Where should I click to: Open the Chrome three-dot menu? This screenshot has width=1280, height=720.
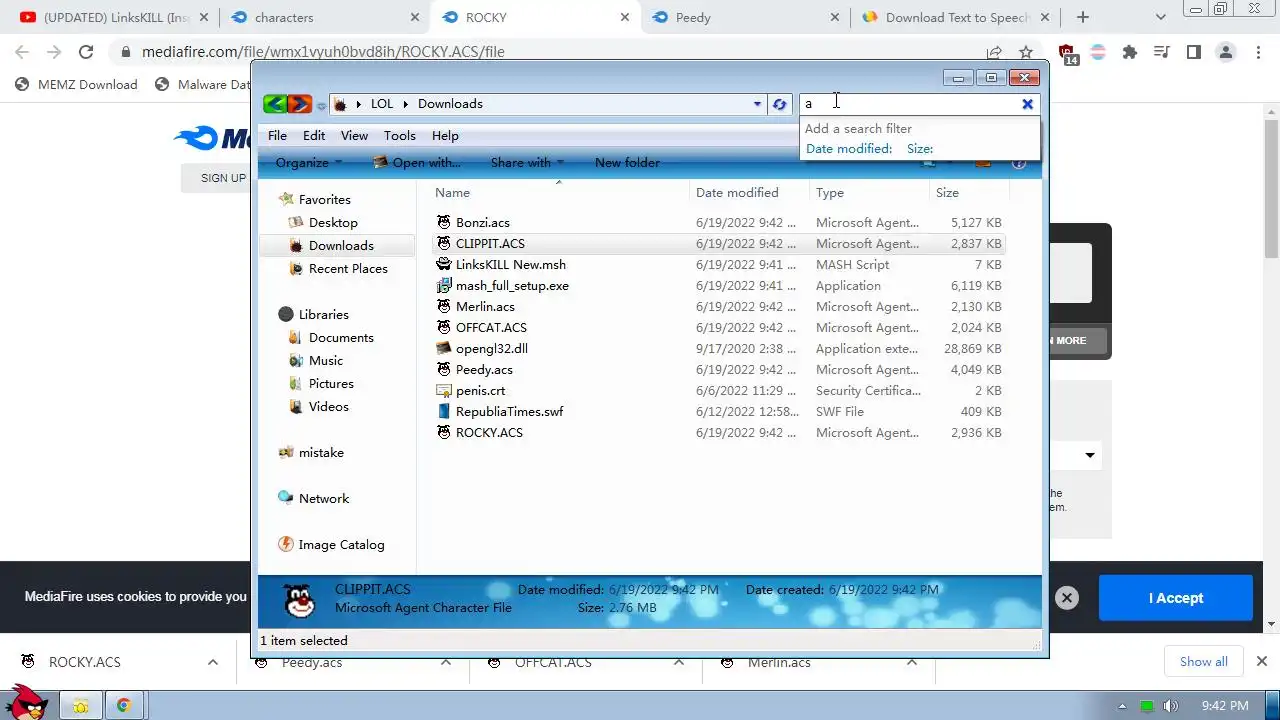pyautogui.click(x=1257, y=52)
